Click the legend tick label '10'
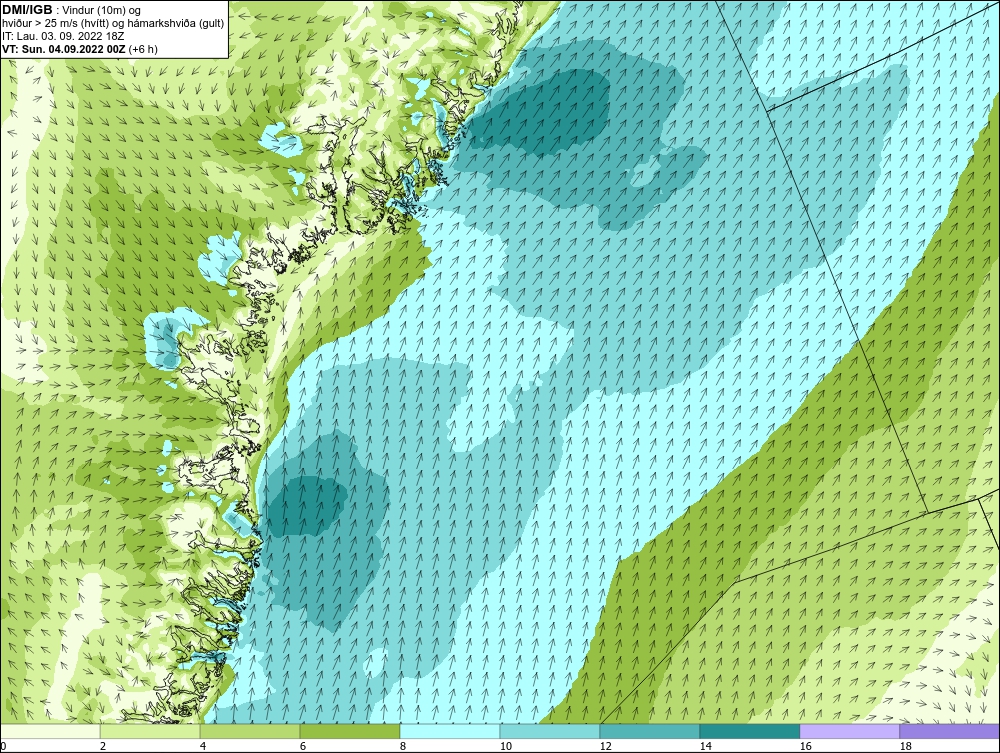 tap(506, 746)
